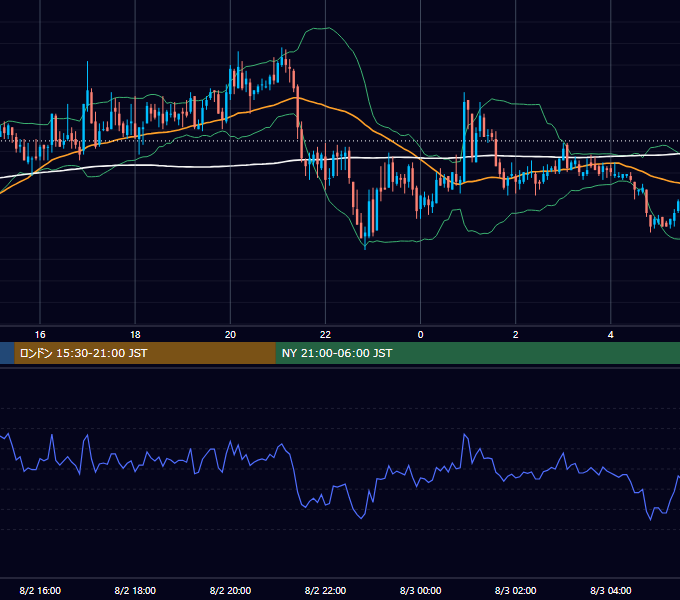Viewport: 680px width, 600px height.
Task: Click the 8/2 20:00 date label
Action: (230, 590)
